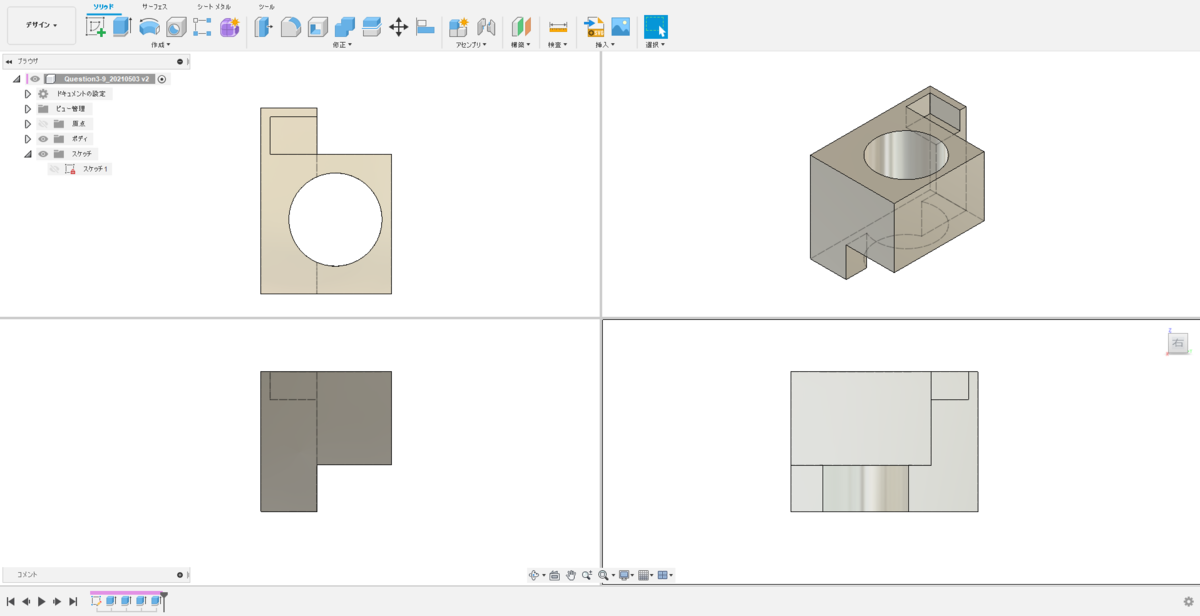1200x616 pixels.
Task: Show the hidden 原点 folder
Action: (43, 124)
